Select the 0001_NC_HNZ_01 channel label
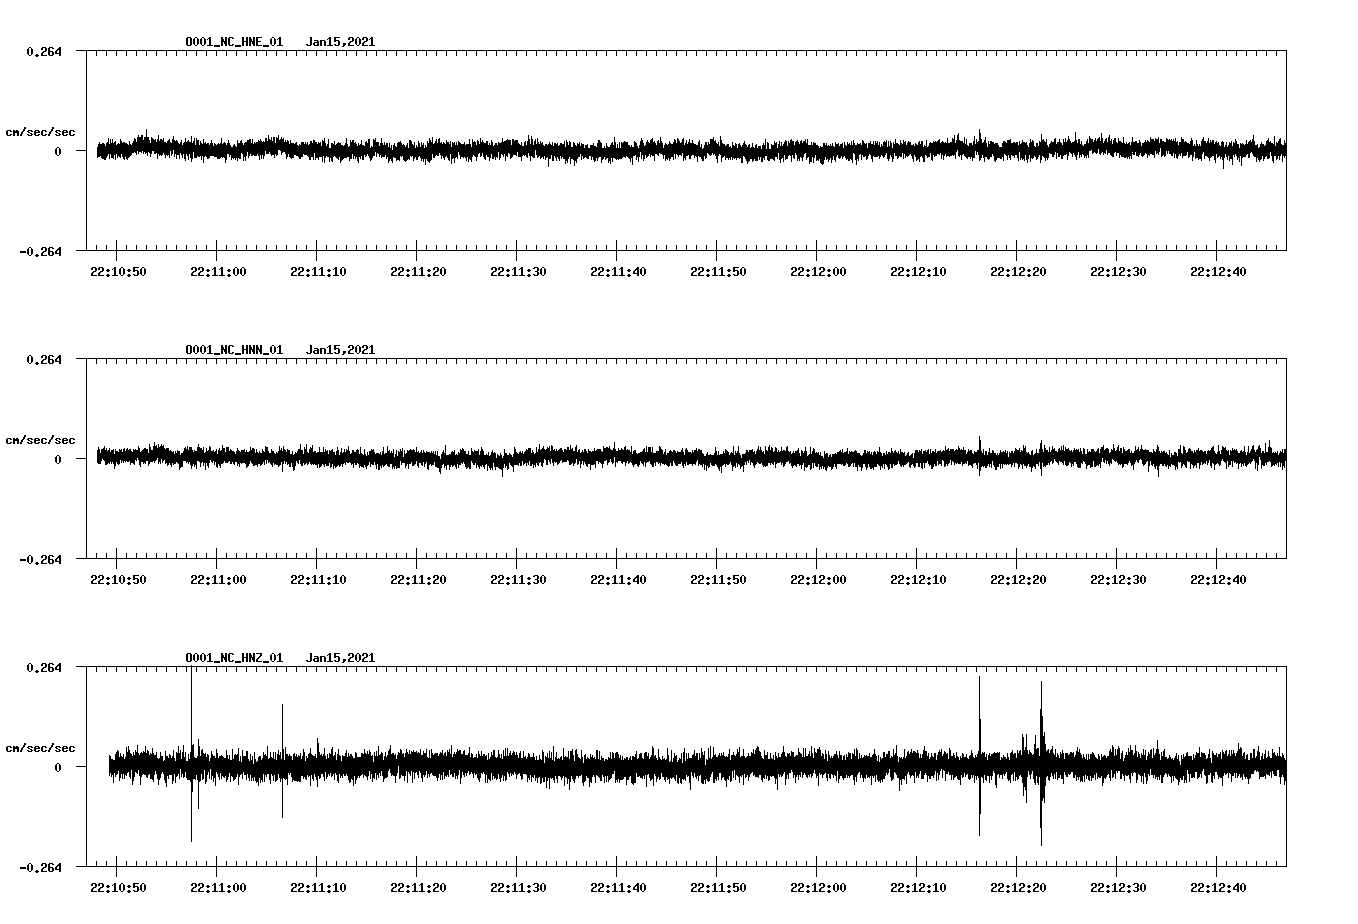This screenshot has height=924, width=1358. coord(232,657)
